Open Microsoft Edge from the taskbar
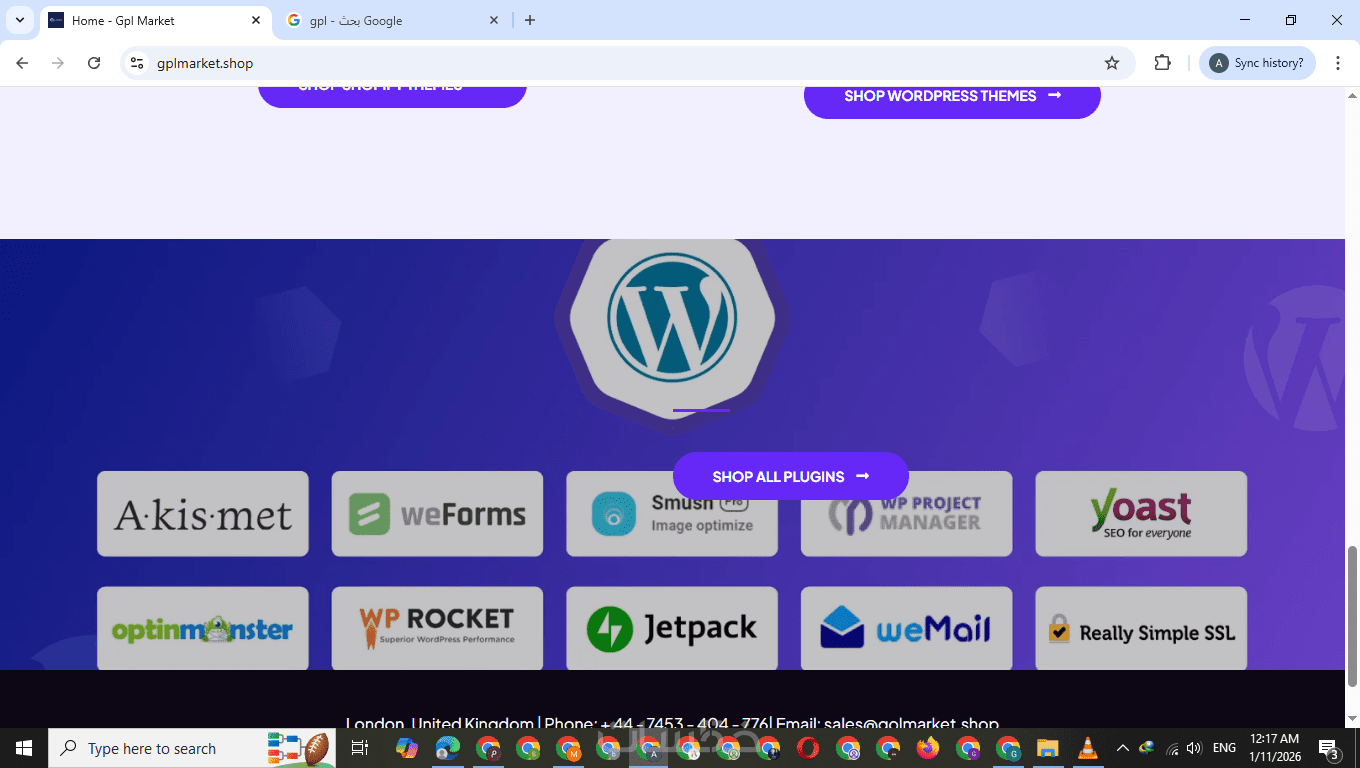Image resolution: width=1360 pixels, height=768 pixels. [447, 748]
